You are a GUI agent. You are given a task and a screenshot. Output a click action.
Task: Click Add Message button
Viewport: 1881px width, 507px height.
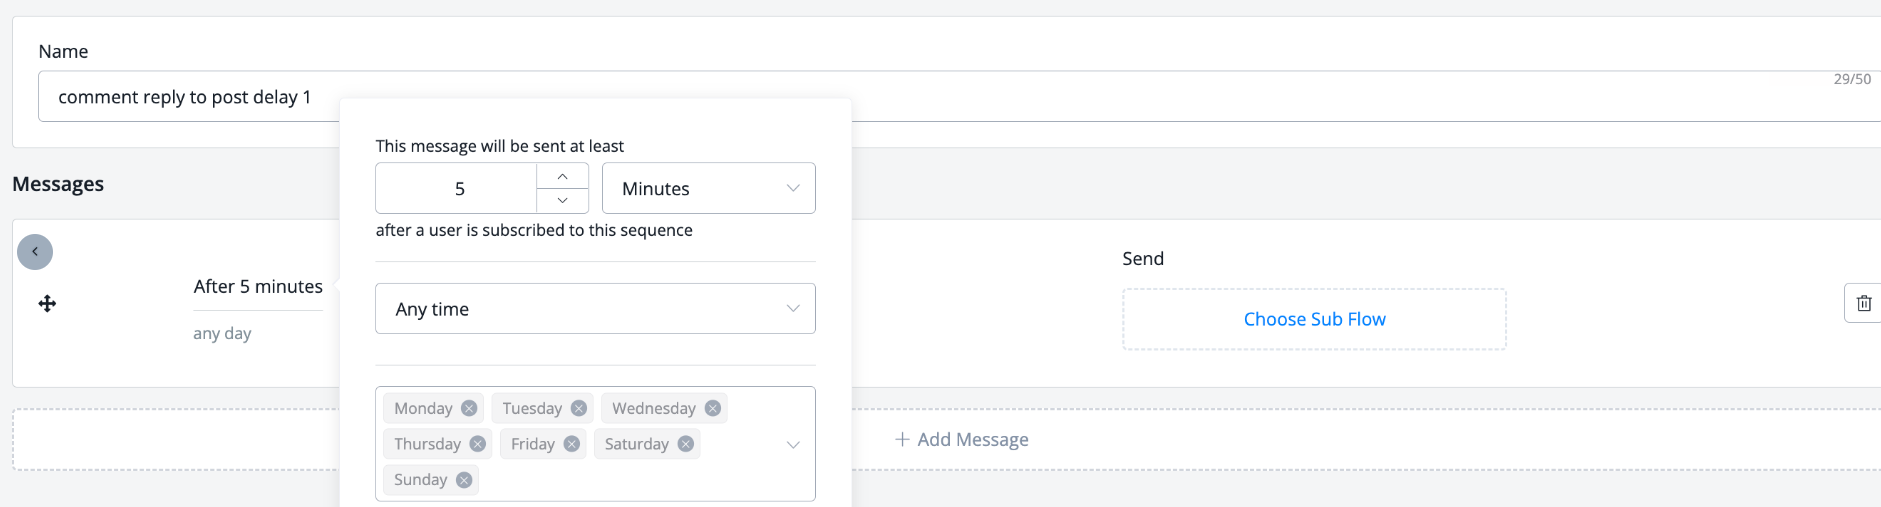click(x=961, y=439)
